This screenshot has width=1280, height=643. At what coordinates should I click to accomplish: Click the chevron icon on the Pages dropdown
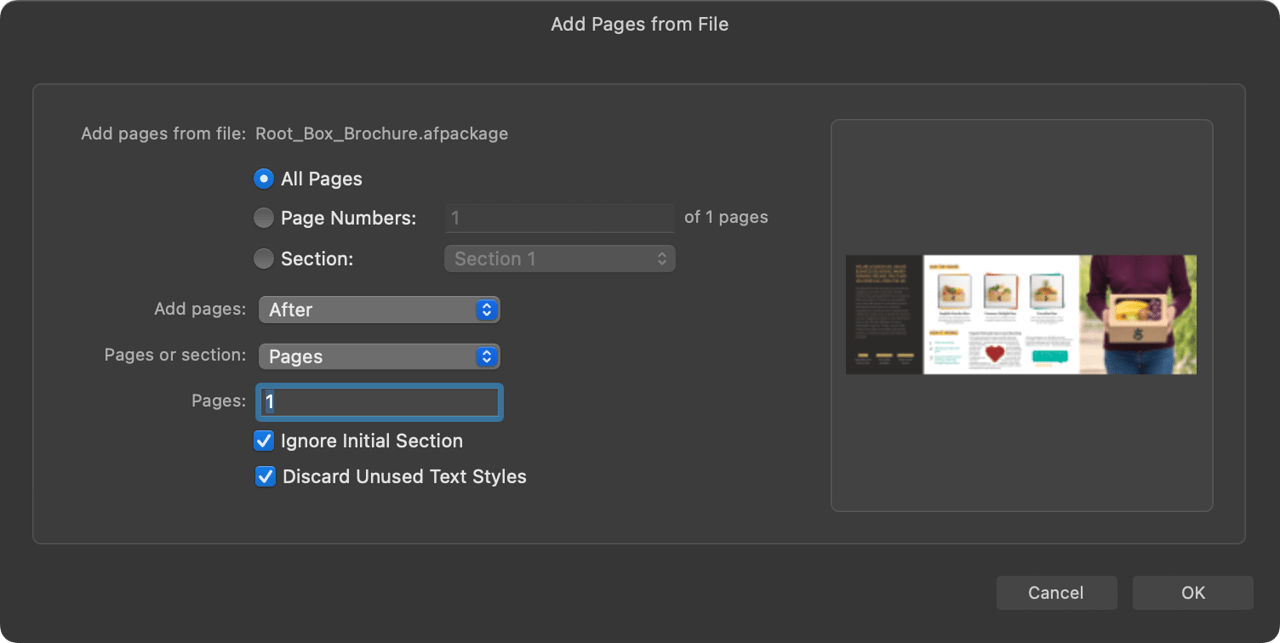[x=487, y=356]
